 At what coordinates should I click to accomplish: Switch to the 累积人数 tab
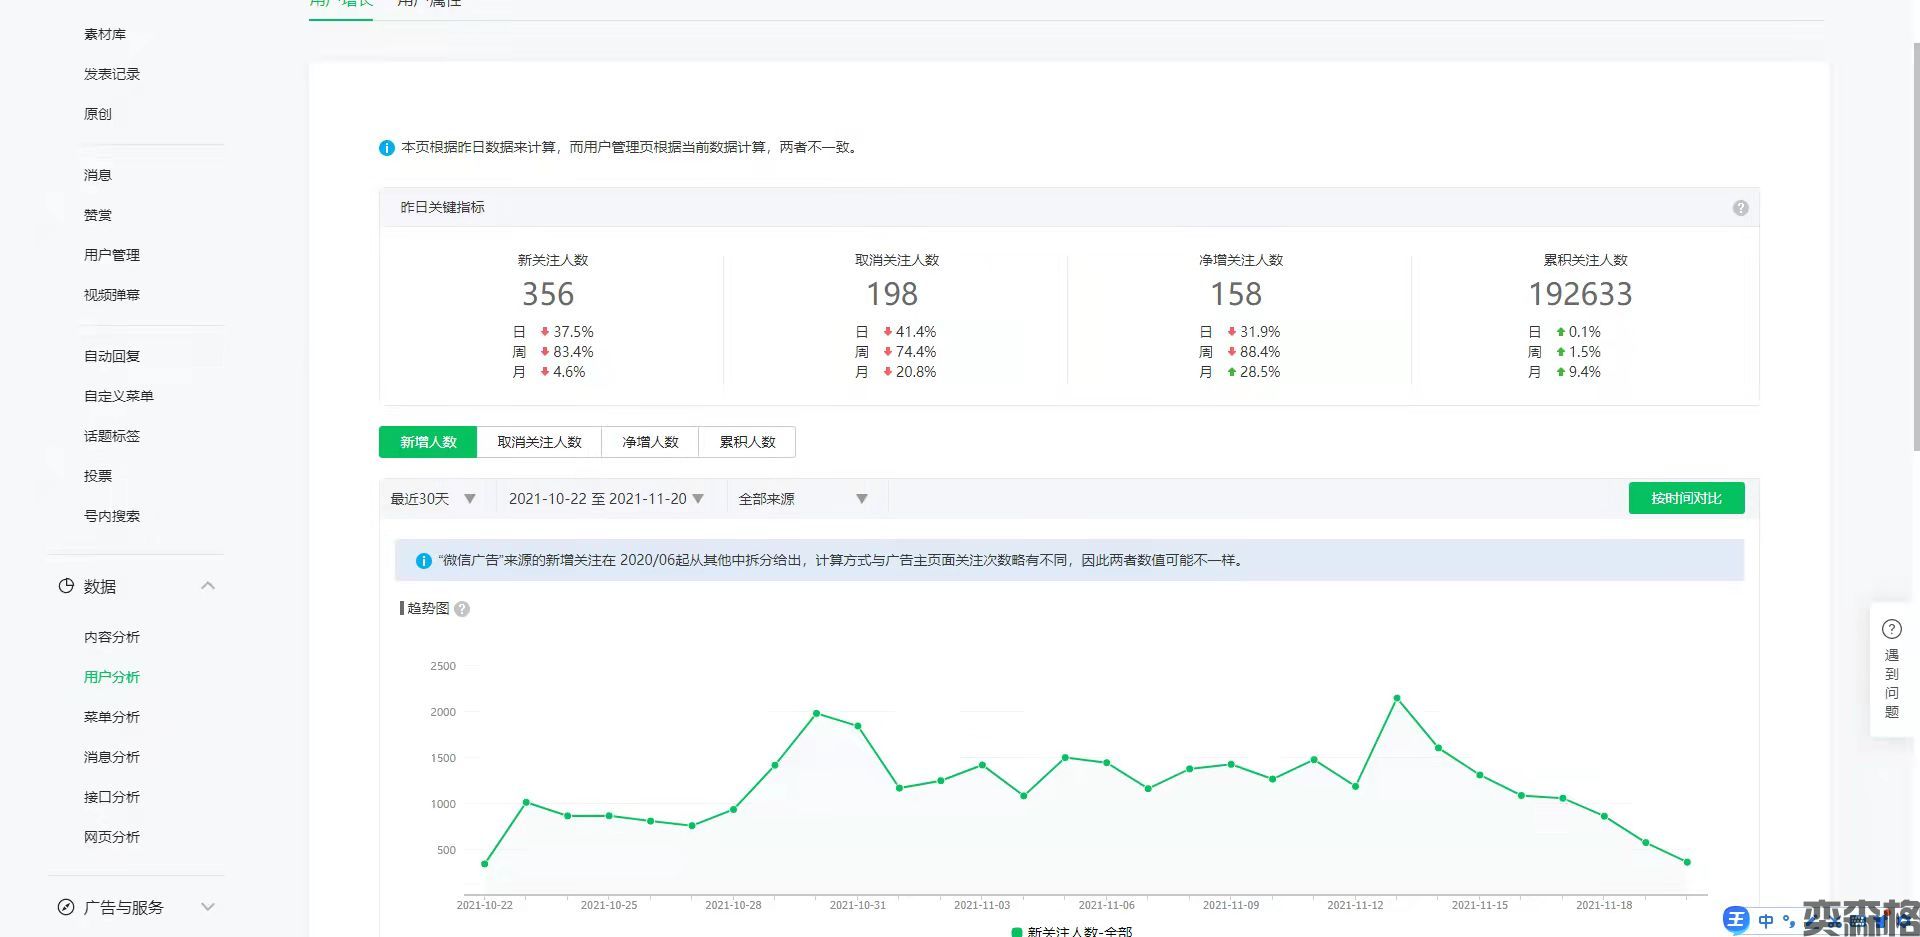point(747,442)
